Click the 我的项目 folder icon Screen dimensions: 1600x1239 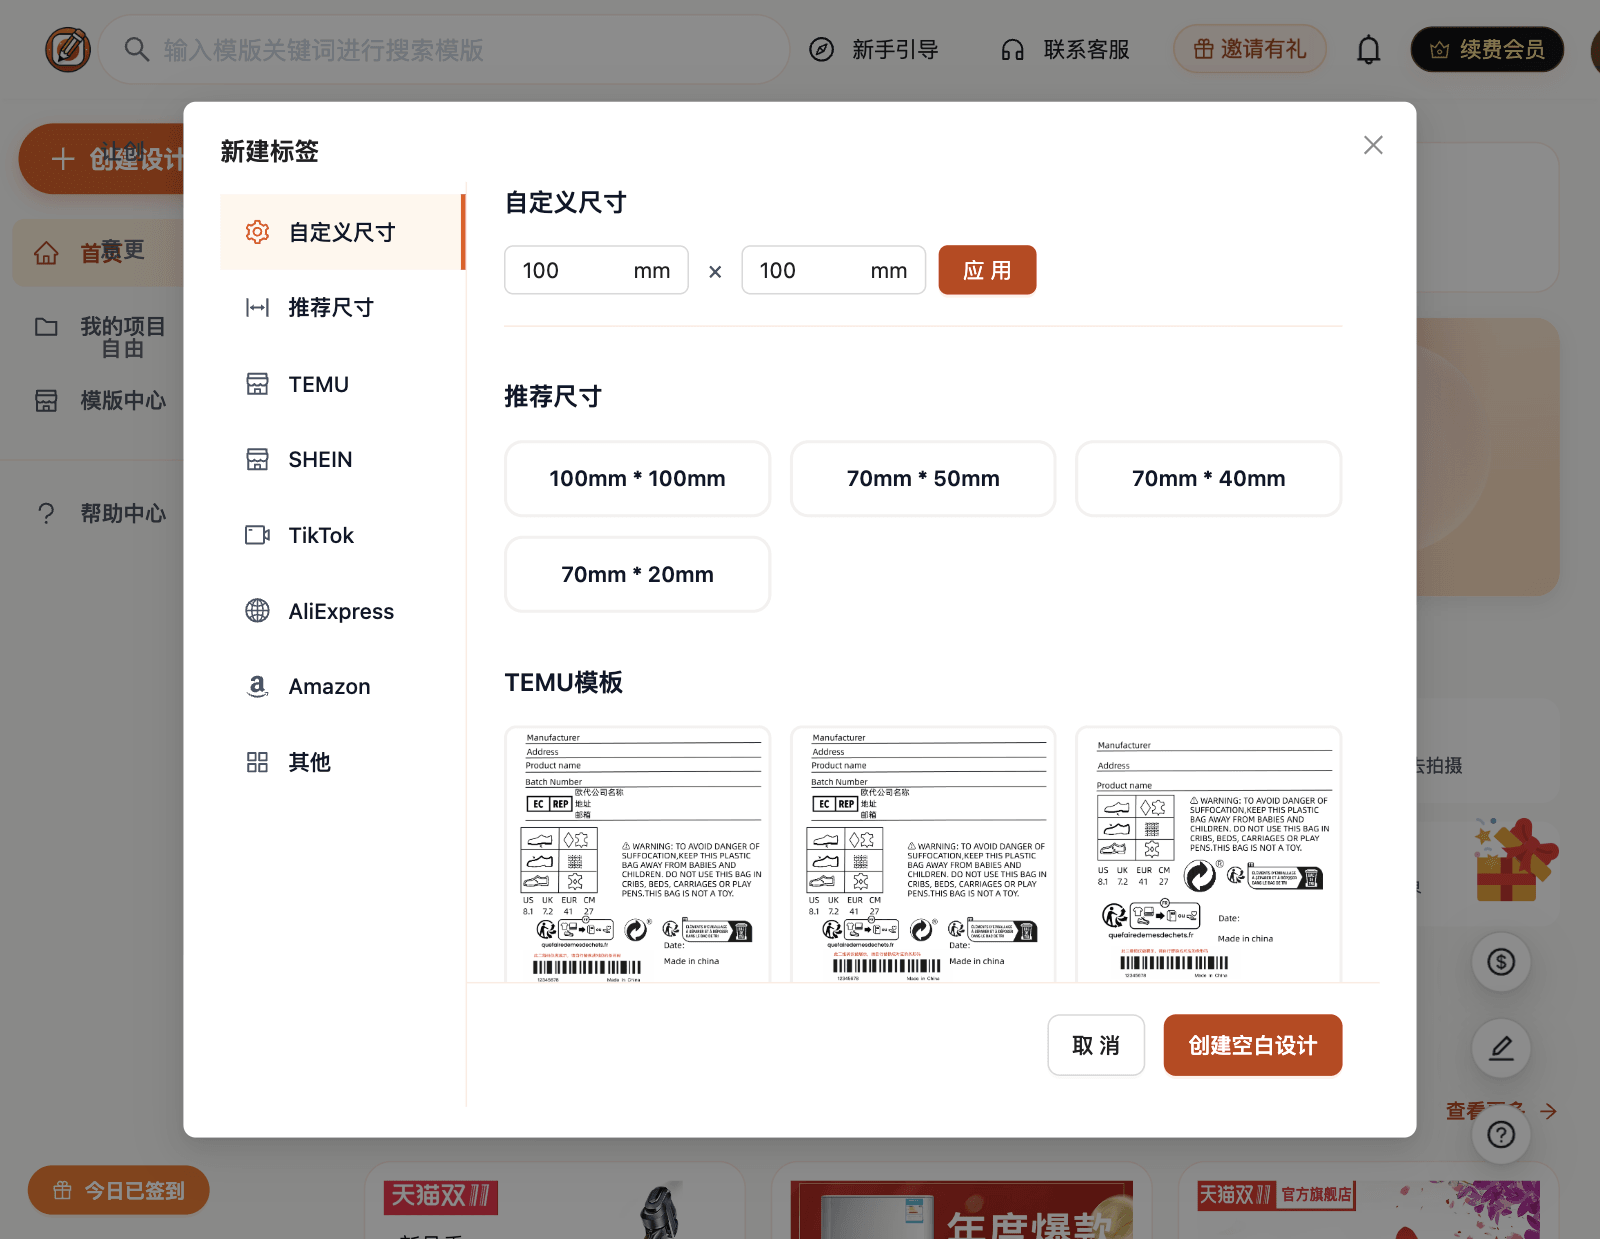click(46, 327)
